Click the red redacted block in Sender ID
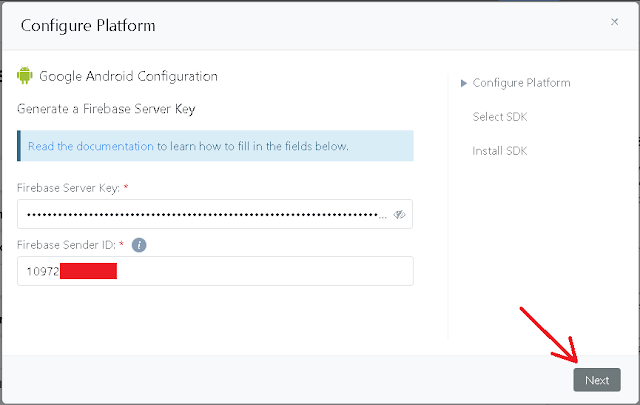 pyautogui.click(x=89, y=271)
